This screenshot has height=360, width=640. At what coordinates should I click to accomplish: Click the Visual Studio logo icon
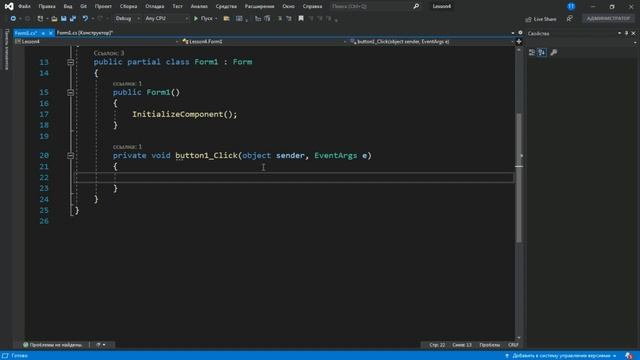[x=9, y=6]
